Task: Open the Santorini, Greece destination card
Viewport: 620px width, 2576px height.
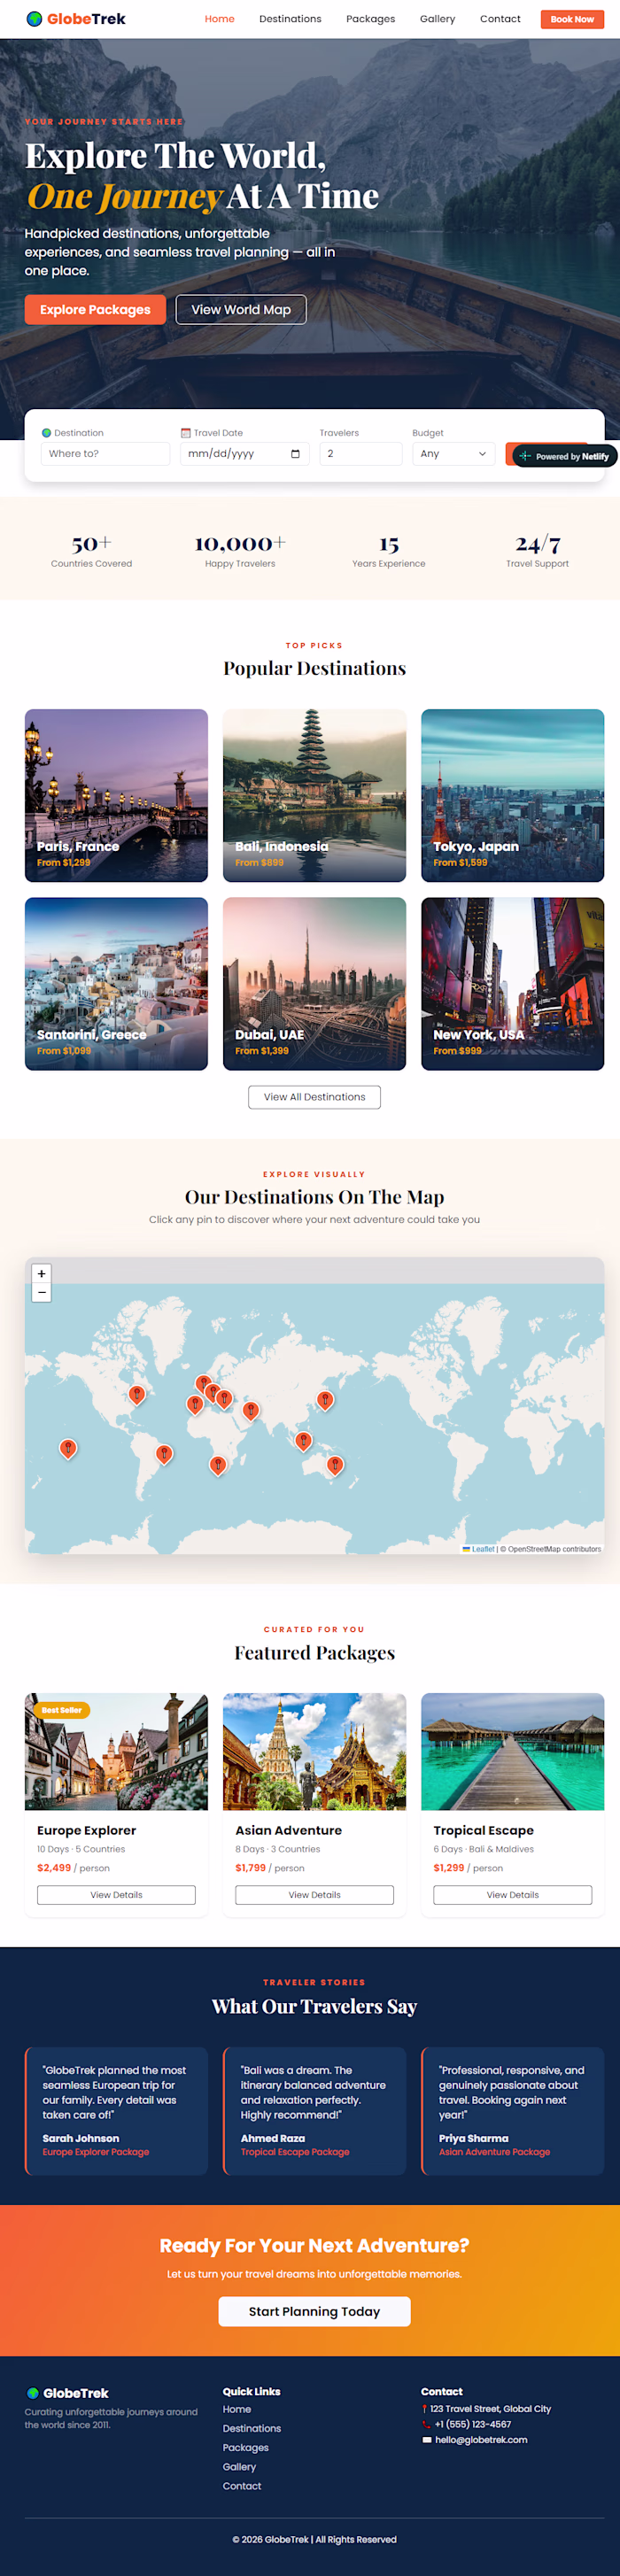Action: [x=116, y=983]
